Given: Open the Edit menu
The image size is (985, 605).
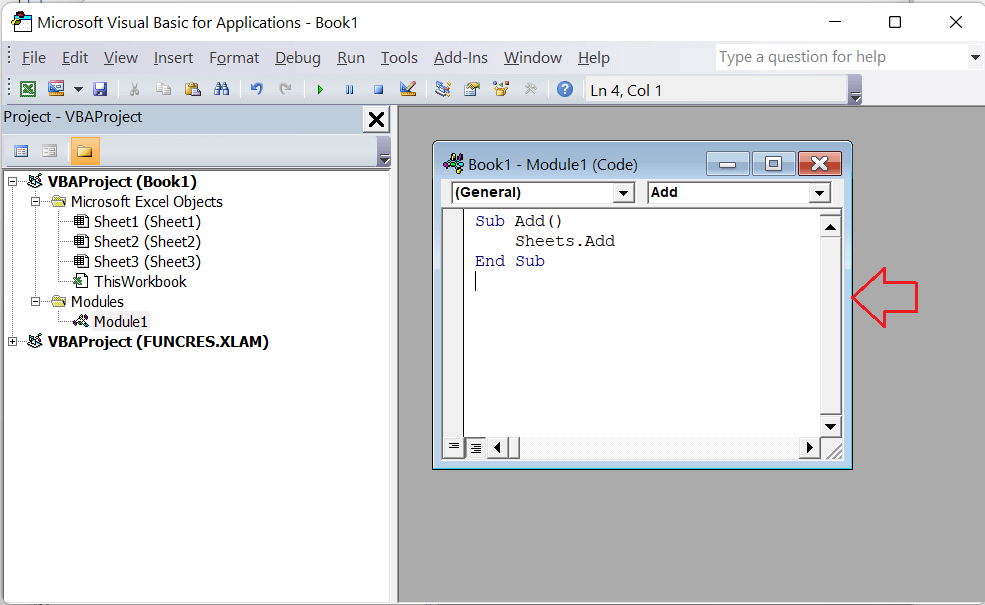Looking at the screenshot, I should (75, 58).
